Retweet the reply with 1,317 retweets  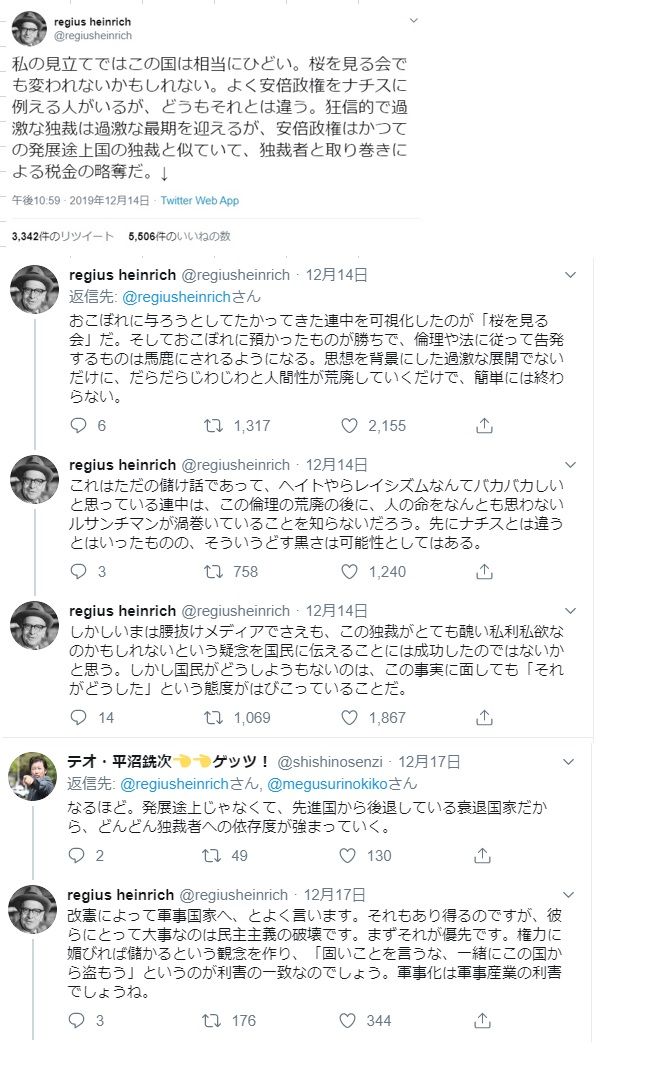(213, 426)
